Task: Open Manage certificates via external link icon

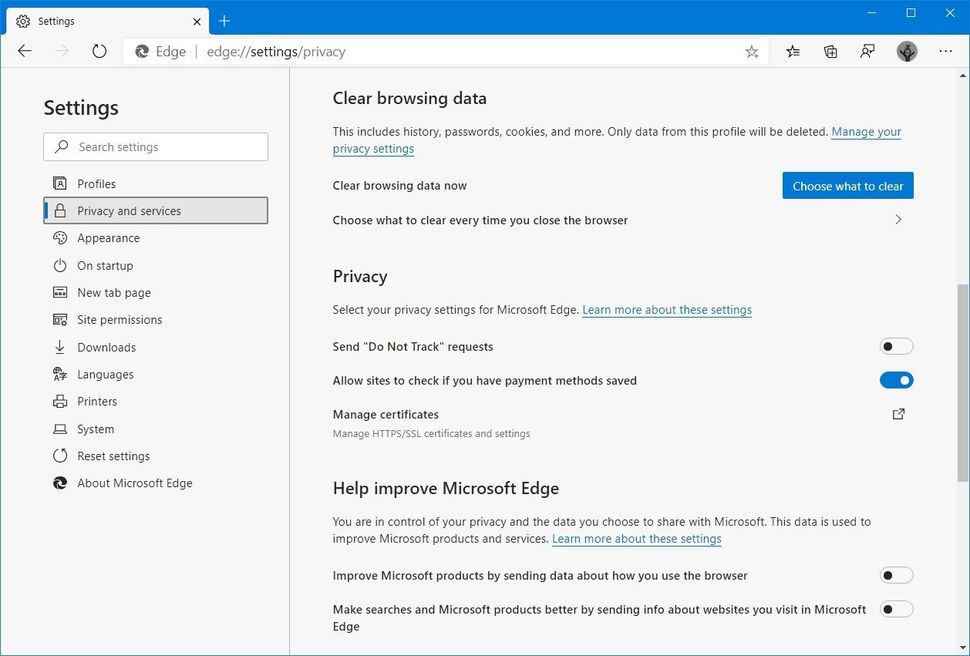Action: [898, 413]
